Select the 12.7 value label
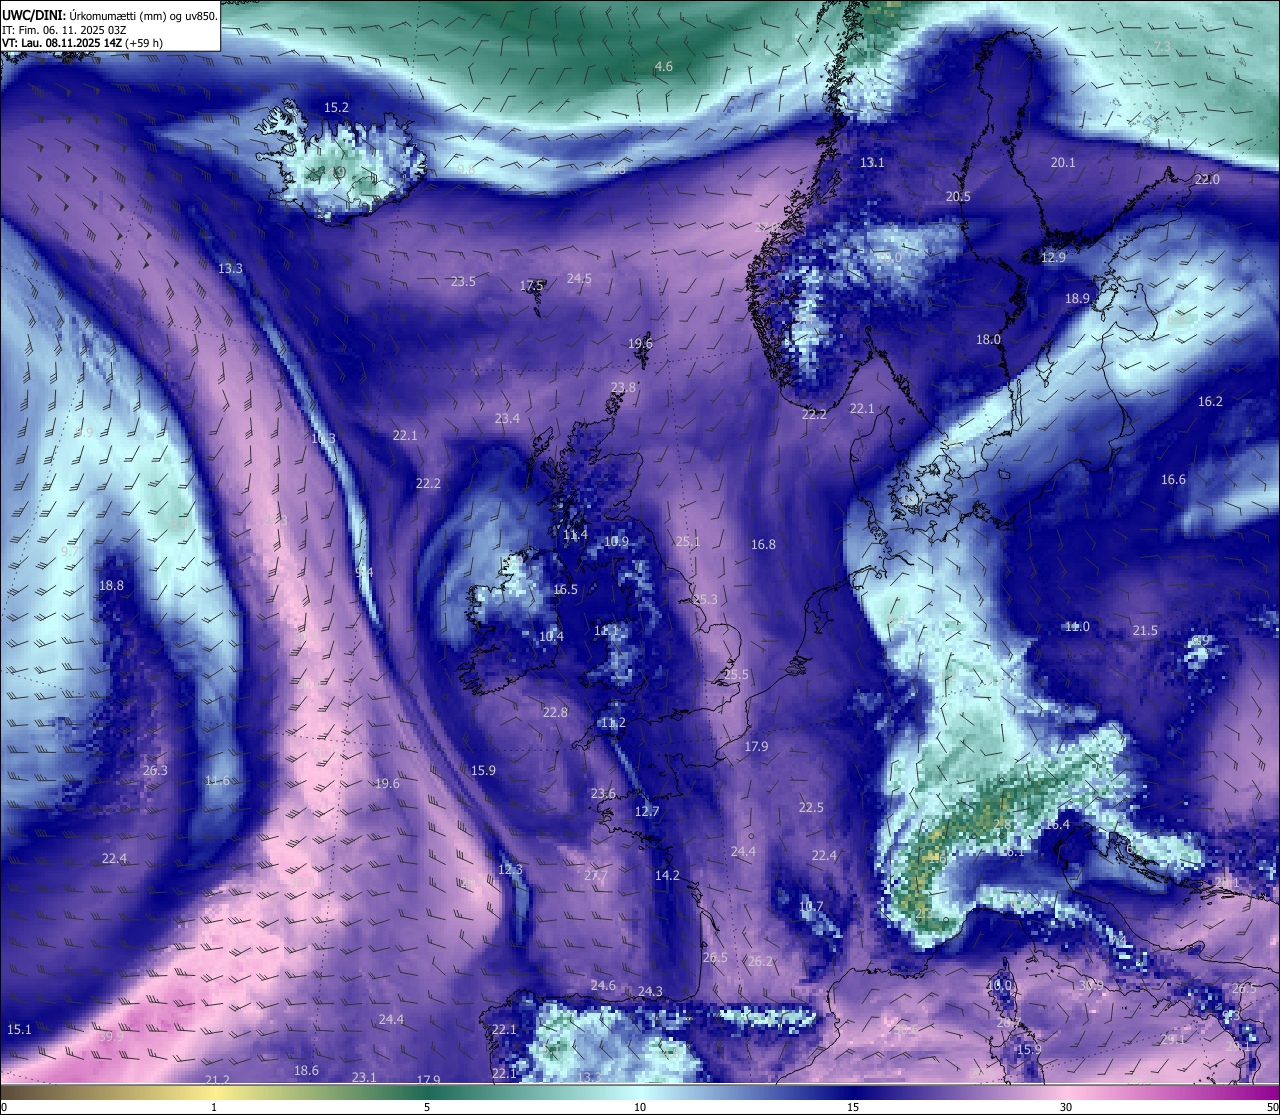This screenshot has height=1115, width=1280. coord(647,811)
